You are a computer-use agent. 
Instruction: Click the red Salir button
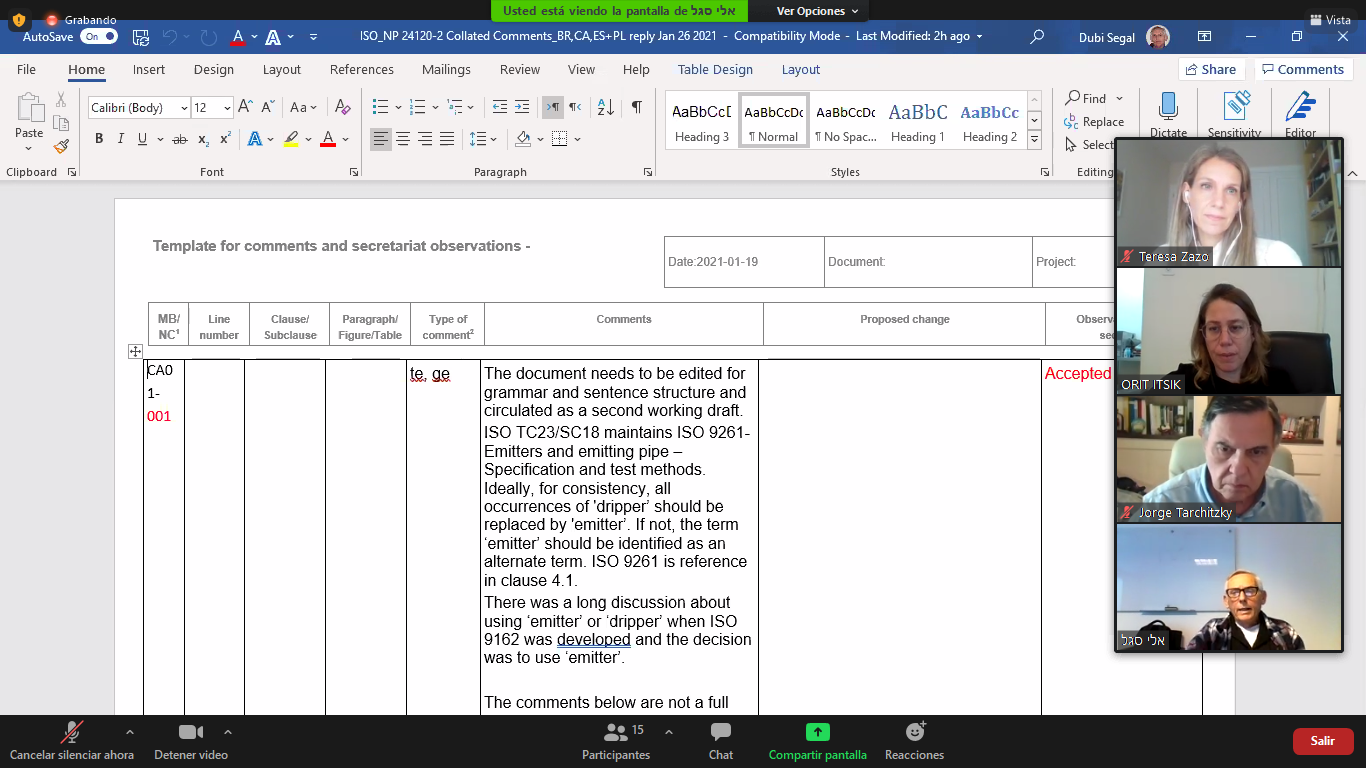[x=1322, y=741]
